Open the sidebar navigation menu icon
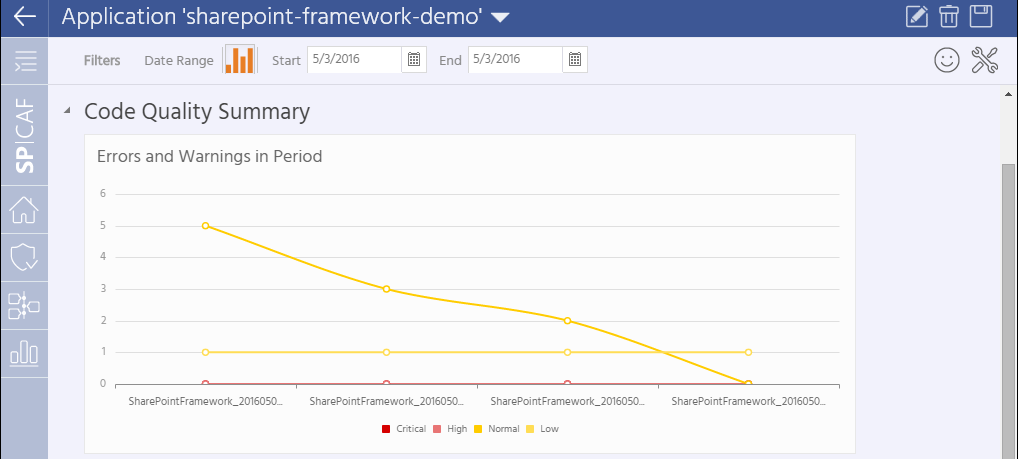1018x459 pixels. click(x=24, y=61)
